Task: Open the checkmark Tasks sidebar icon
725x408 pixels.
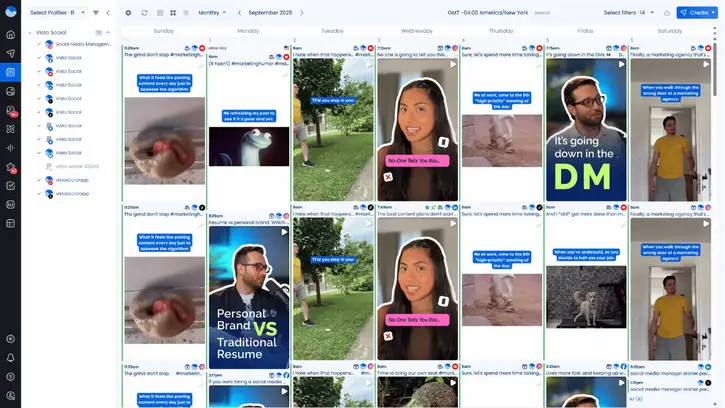Action: click(10, 186)
